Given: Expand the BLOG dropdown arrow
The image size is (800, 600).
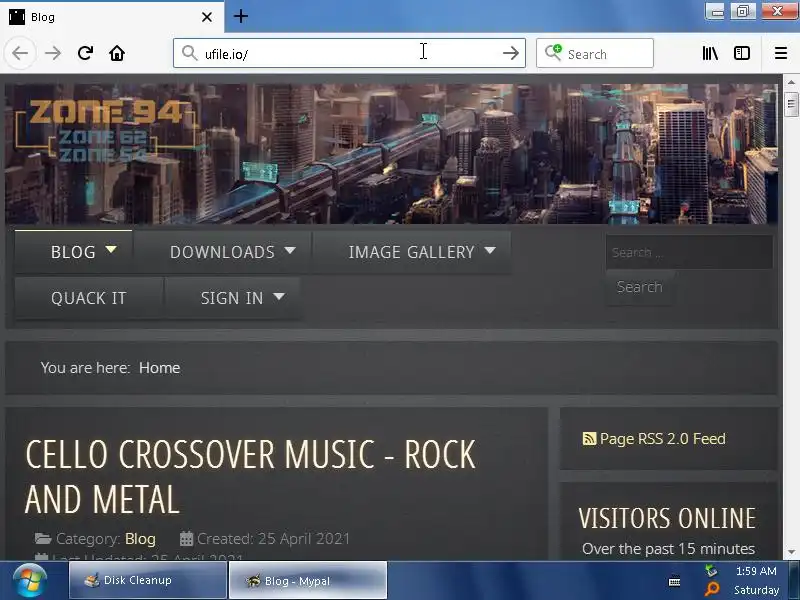Looking at the screenshot, I should pos(111,250).
